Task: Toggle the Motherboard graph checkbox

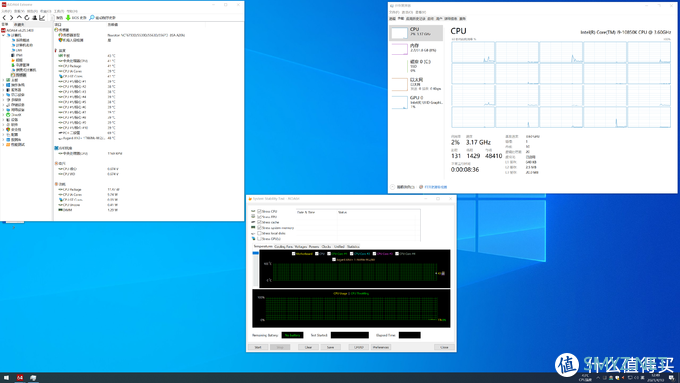Action: point(294,254)
